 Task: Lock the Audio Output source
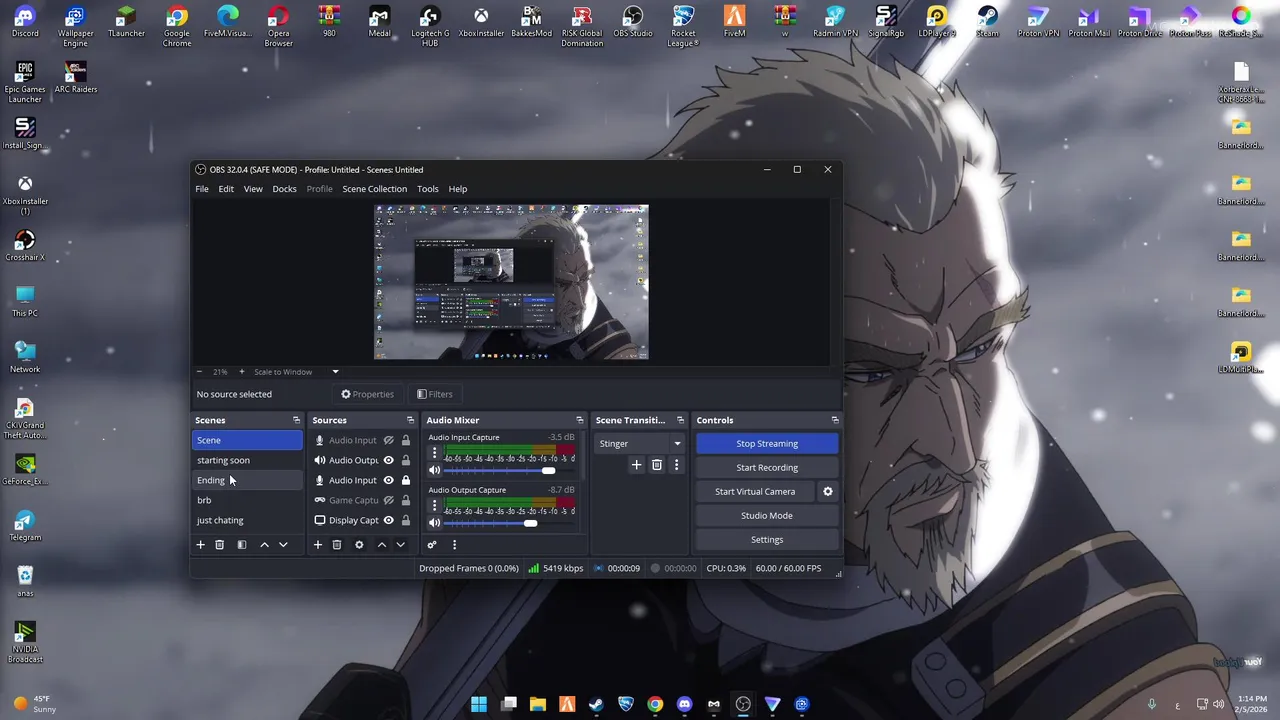pyautogui.click(x=406, y=460)
